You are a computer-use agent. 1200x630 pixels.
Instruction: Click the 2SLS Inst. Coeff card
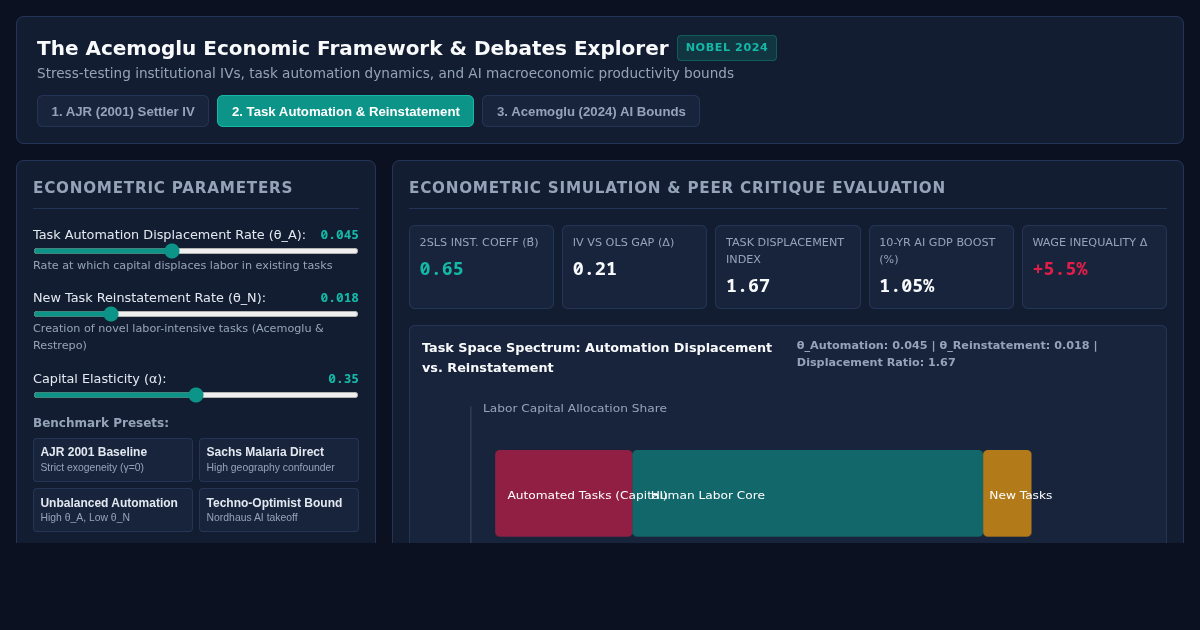[x=481, y=267]
